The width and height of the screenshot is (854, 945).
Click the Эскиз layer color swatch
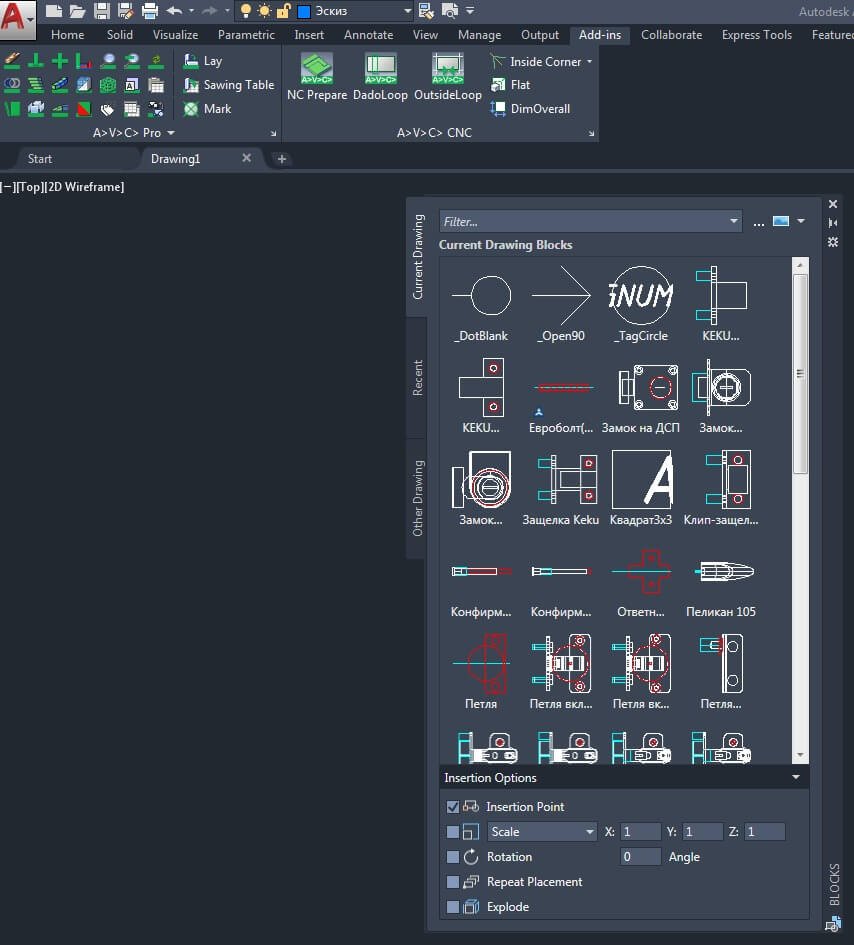[304, 11]
